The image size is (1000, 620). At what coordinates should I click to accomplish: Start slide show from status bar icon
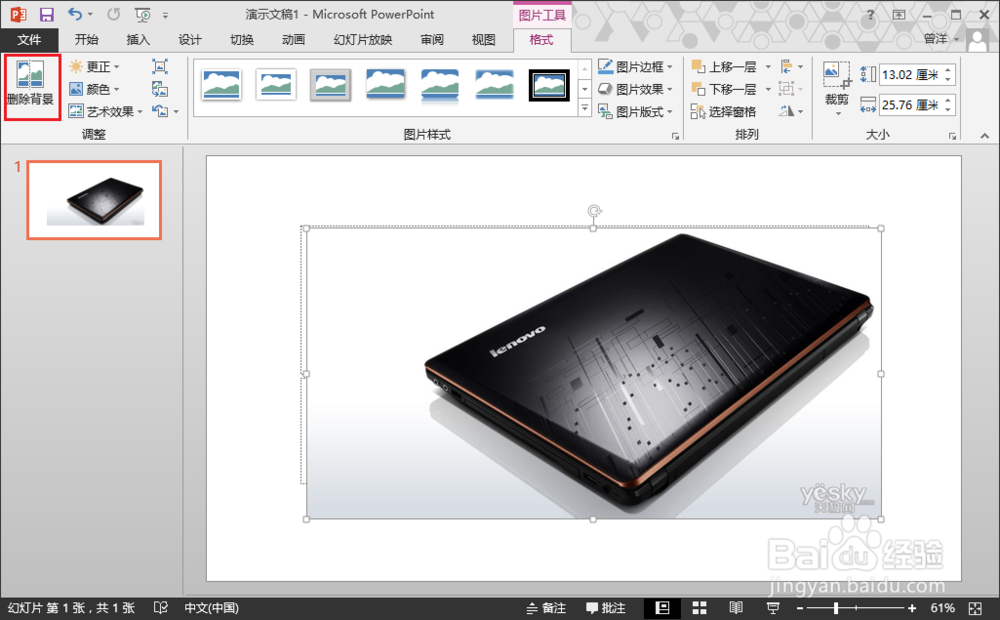click(x=773, y=608)
